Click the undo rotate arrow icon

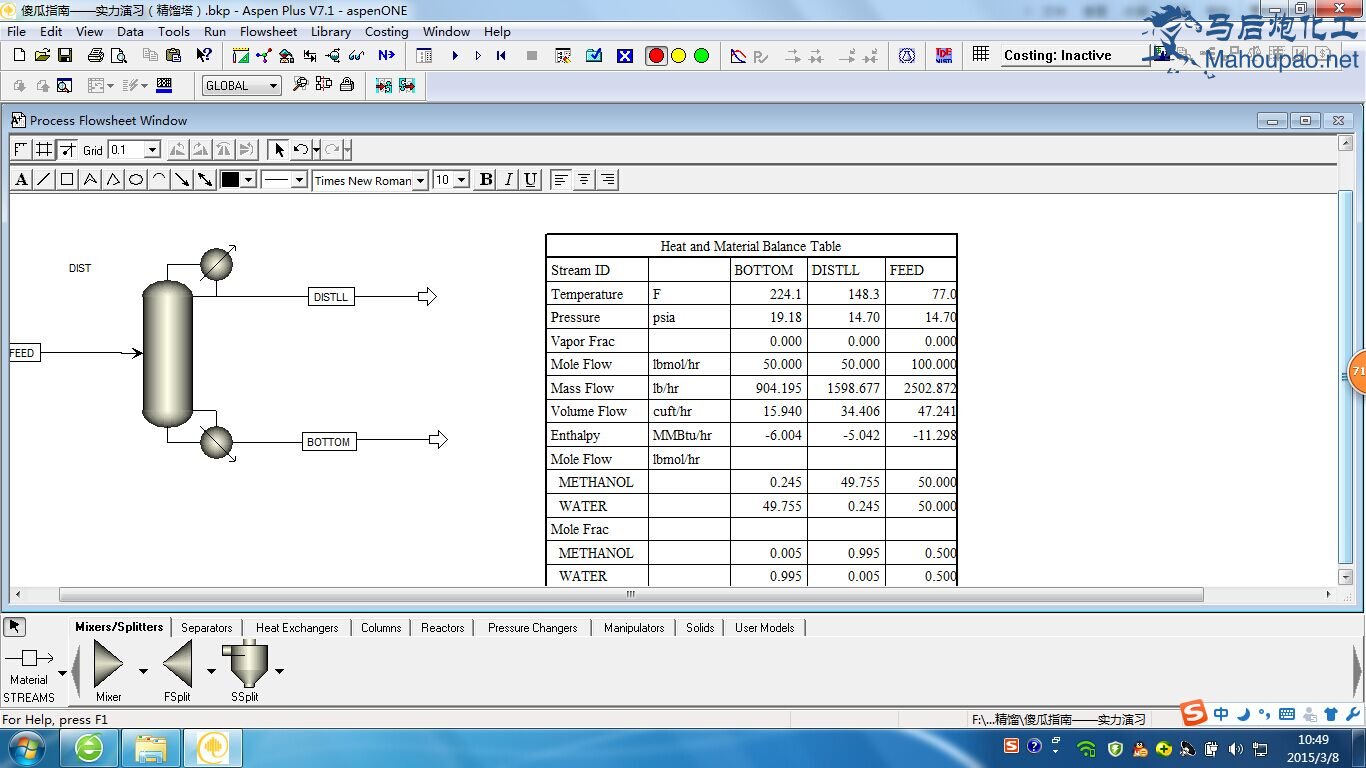(300, 149)
